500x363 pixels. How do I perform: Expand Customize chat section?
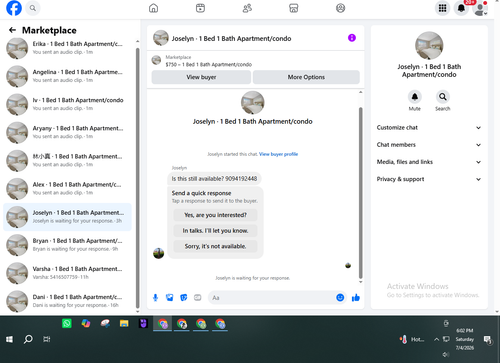point(429,128)
